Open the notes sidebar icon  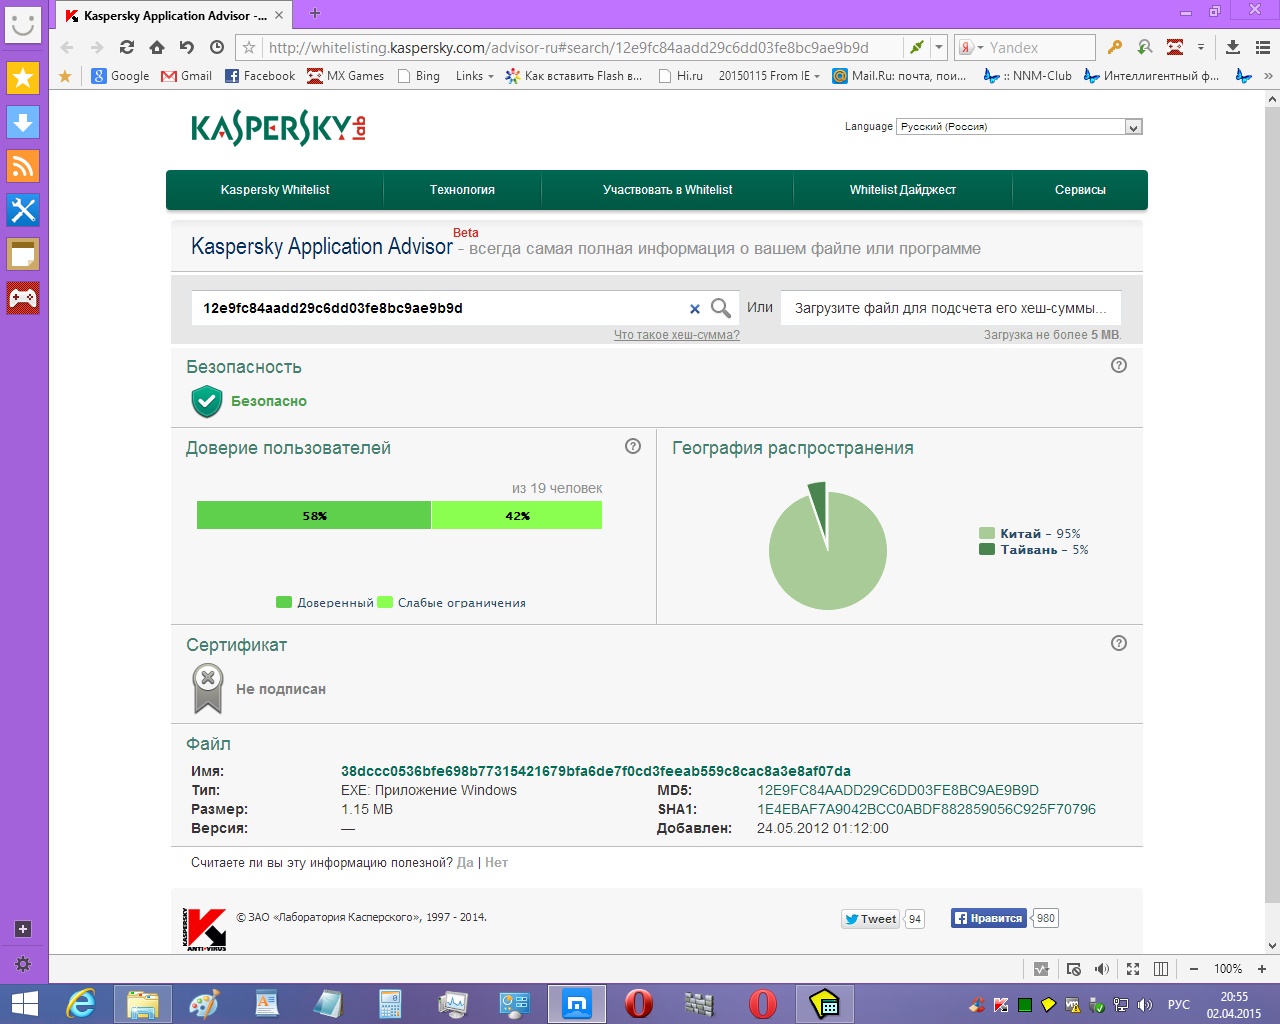pos(23,254)
